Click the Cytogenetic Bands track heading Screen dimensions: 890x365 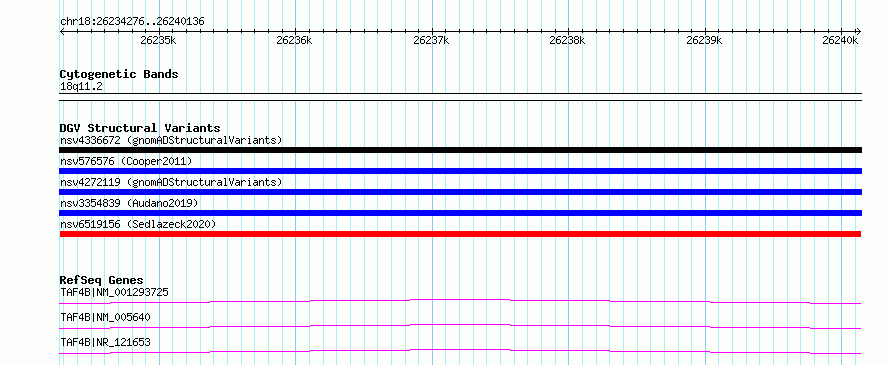pos(119,74)
